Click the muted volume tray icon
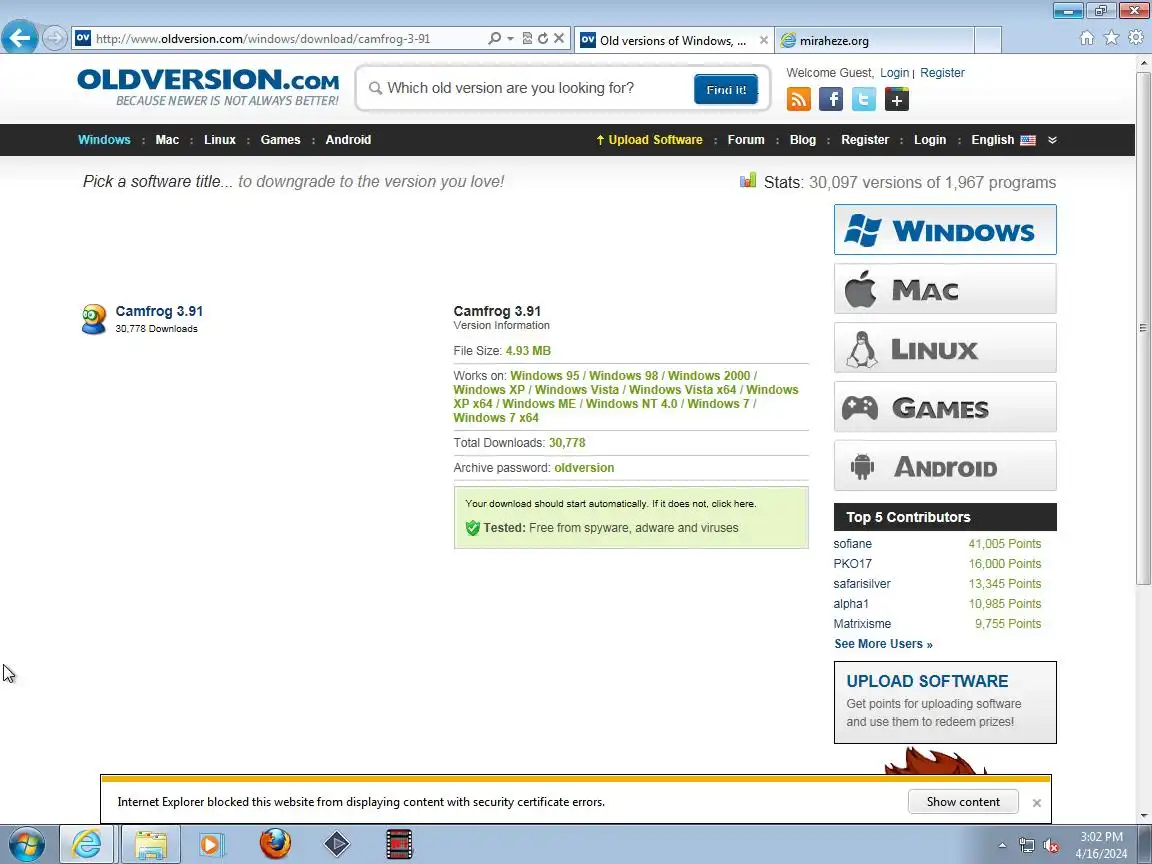This screenshot has width=1152, height=864. click(x=1051, y=846)
